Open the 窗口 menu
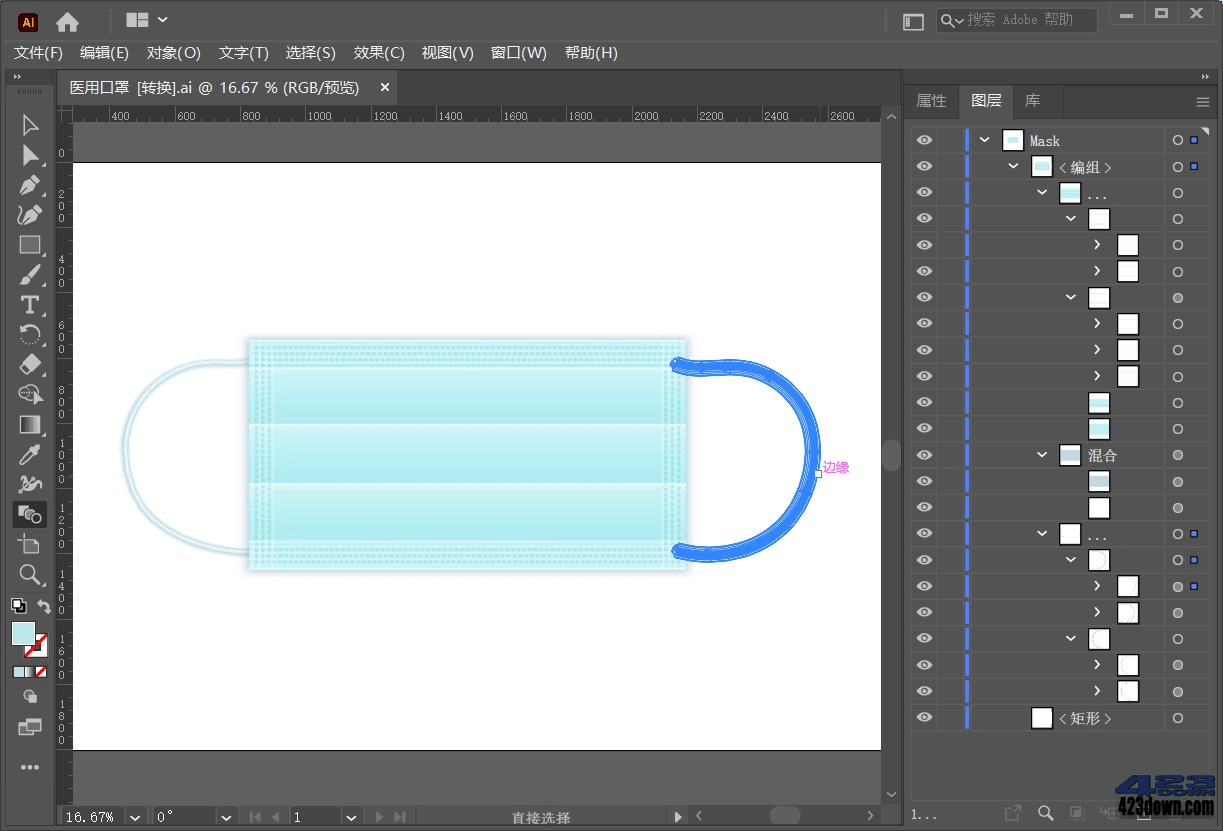The width and height of the screenshot is (1223, 831). tap(518, 53)
